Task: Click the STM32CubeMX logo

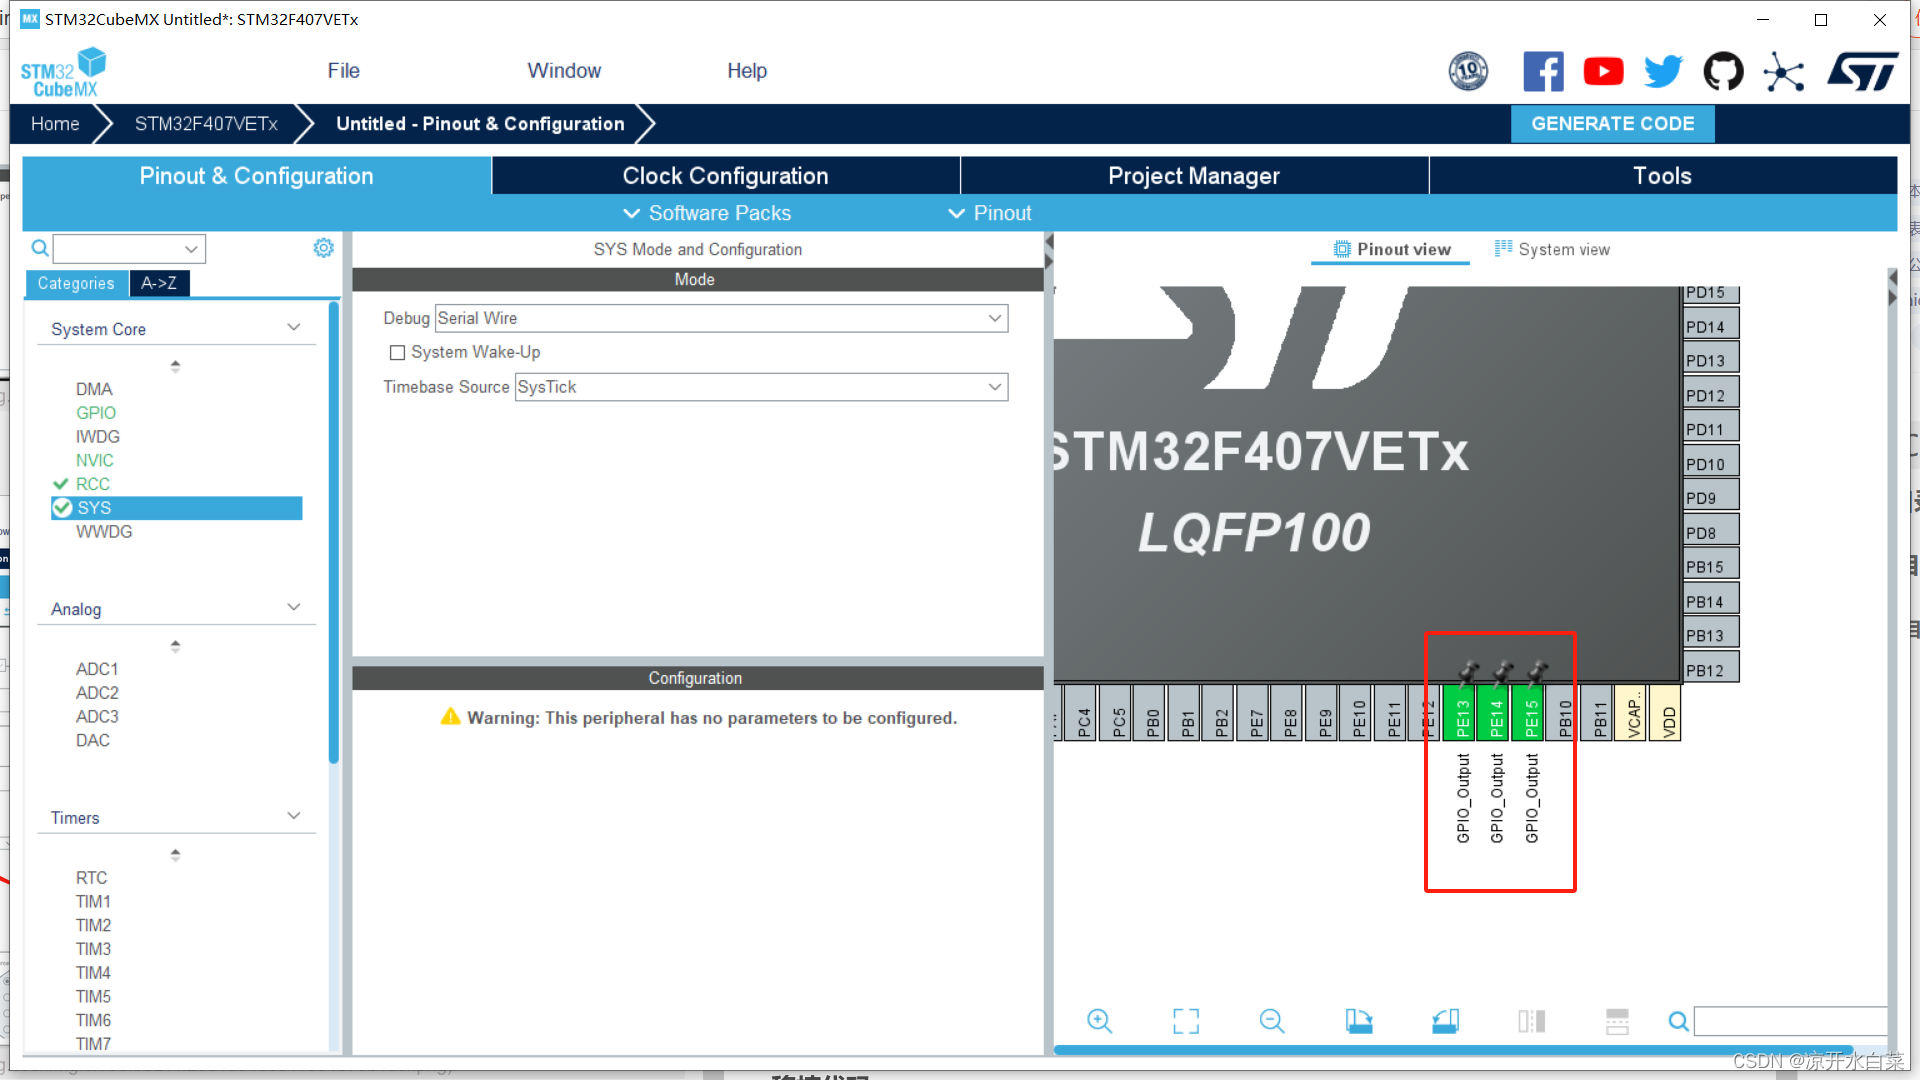Action: point(63,72)
